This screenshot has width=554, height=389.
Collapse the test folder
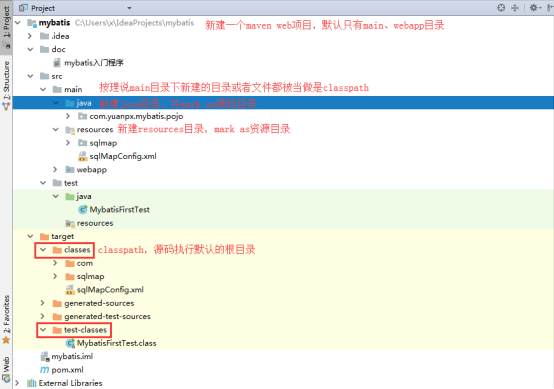pyautogui.click(x=43, y=183)
